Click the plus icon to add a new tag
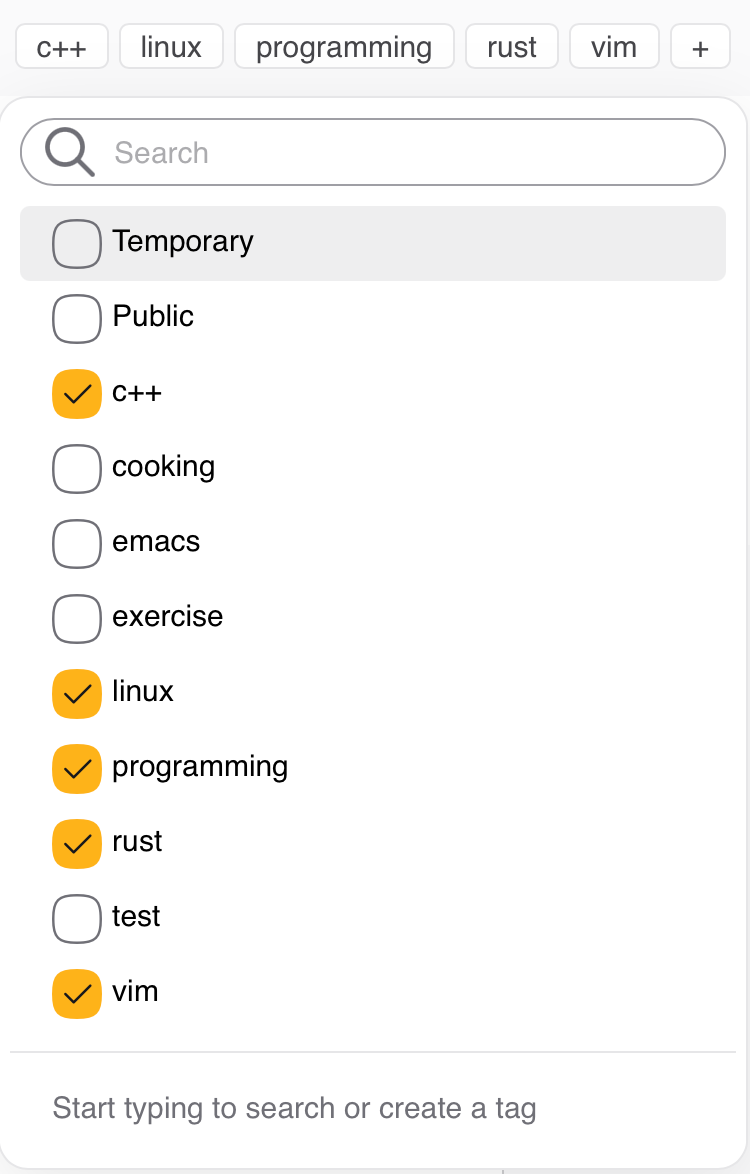750x1174 pixels. tap(700, 46)
